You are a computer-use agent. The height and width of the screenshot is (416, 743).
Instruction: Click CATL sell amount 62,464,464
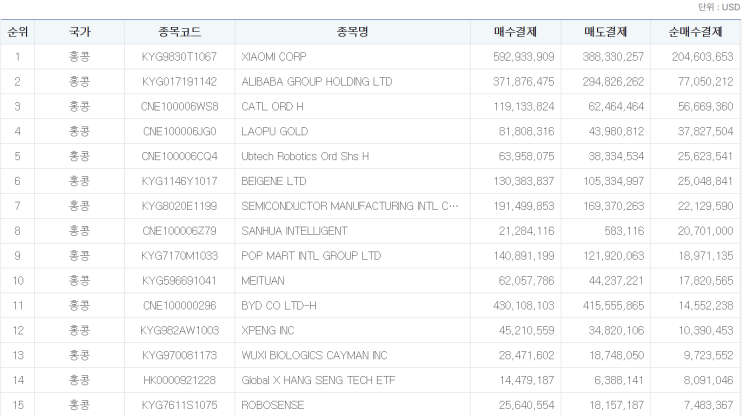click(616, 107)
